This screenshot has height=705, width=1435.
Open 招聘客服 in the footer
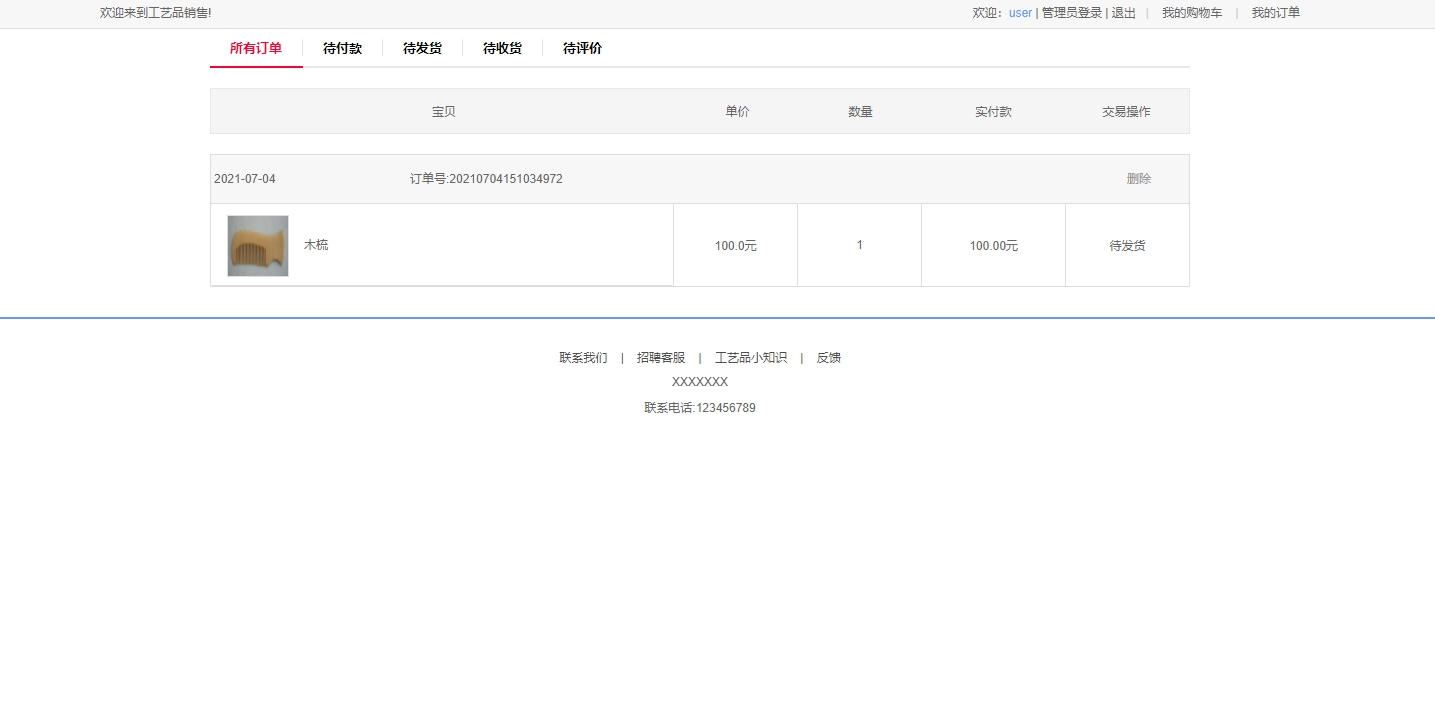pyautogui.click(x=661, y=357)
